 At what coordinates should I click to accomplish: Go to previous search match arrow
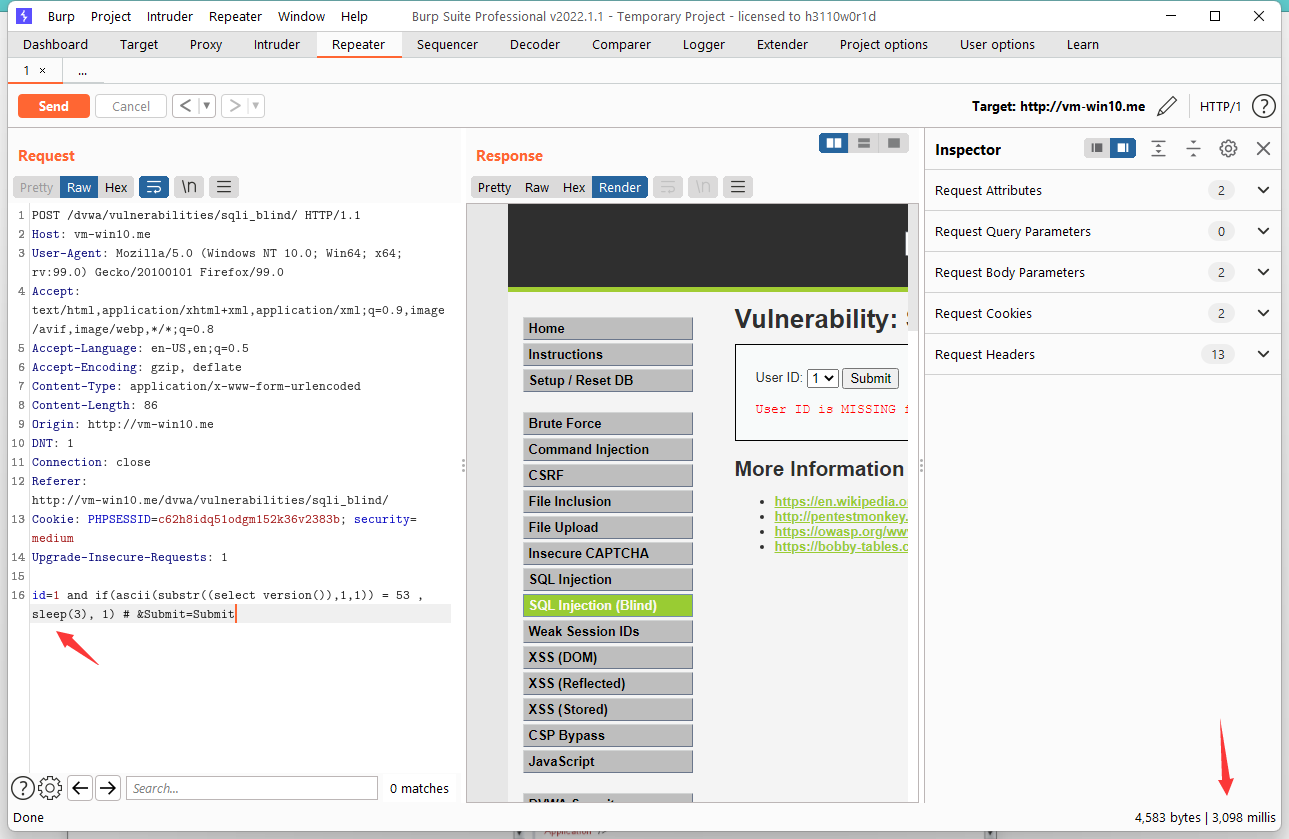(x=80, y=788)
